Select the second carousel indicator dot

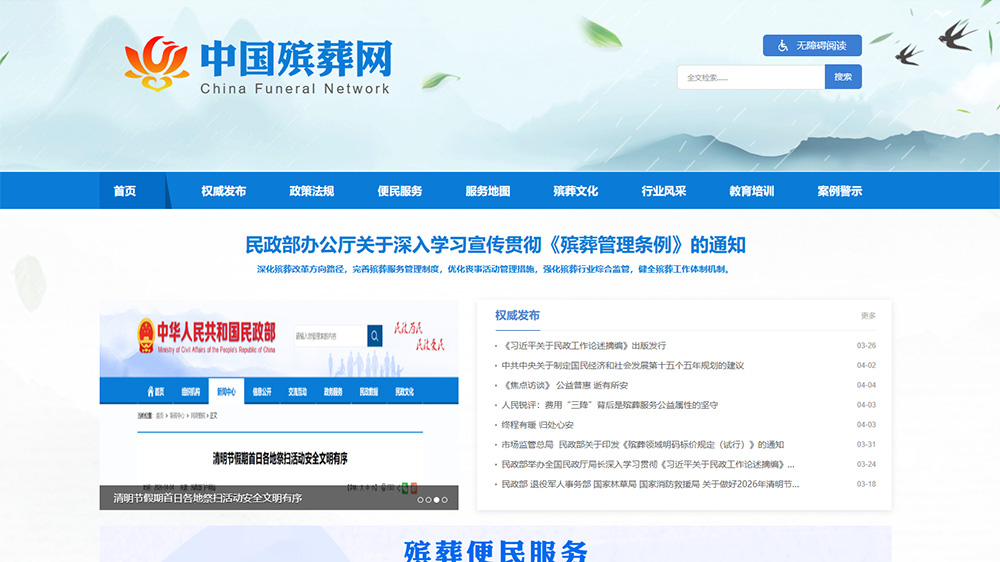click(x=429, y=500)
